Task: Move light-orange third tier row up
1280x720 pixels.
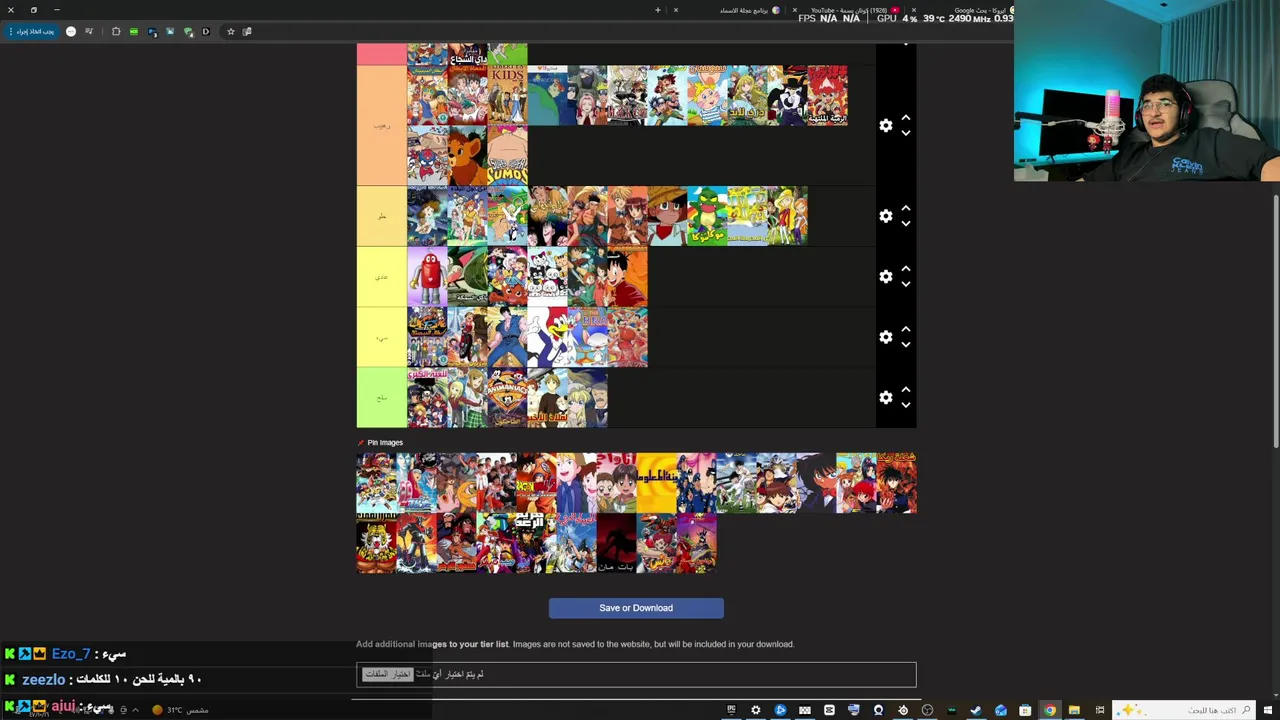Action: (x=906, y=208)
